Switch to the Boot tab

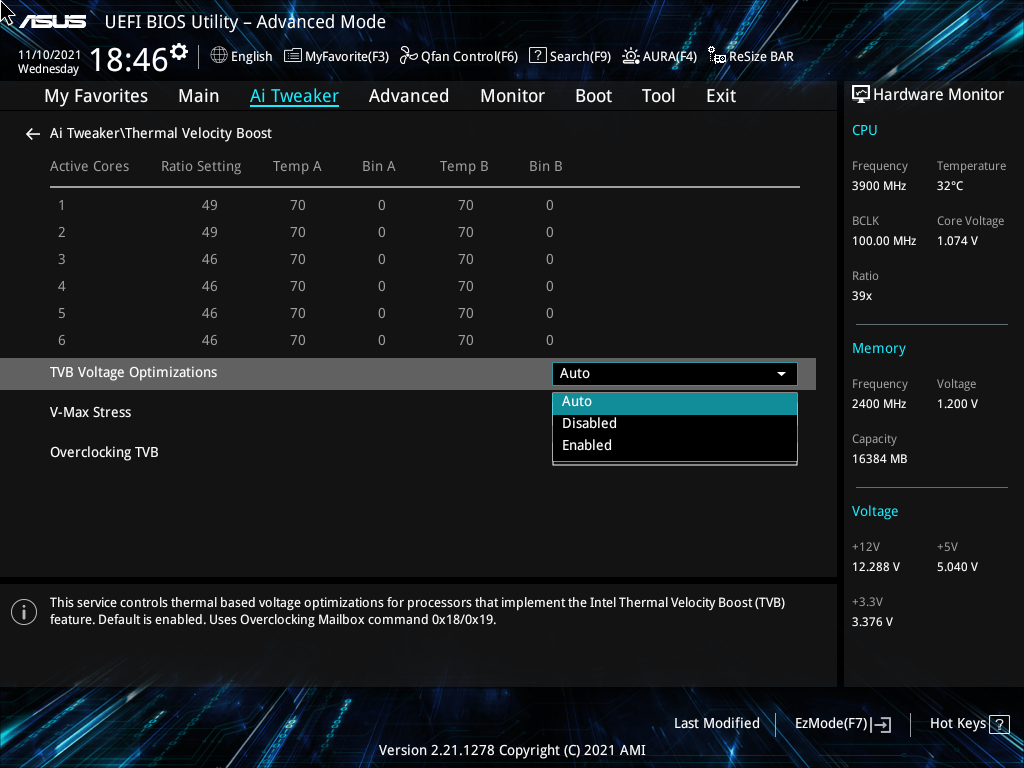tap(593, 96)
